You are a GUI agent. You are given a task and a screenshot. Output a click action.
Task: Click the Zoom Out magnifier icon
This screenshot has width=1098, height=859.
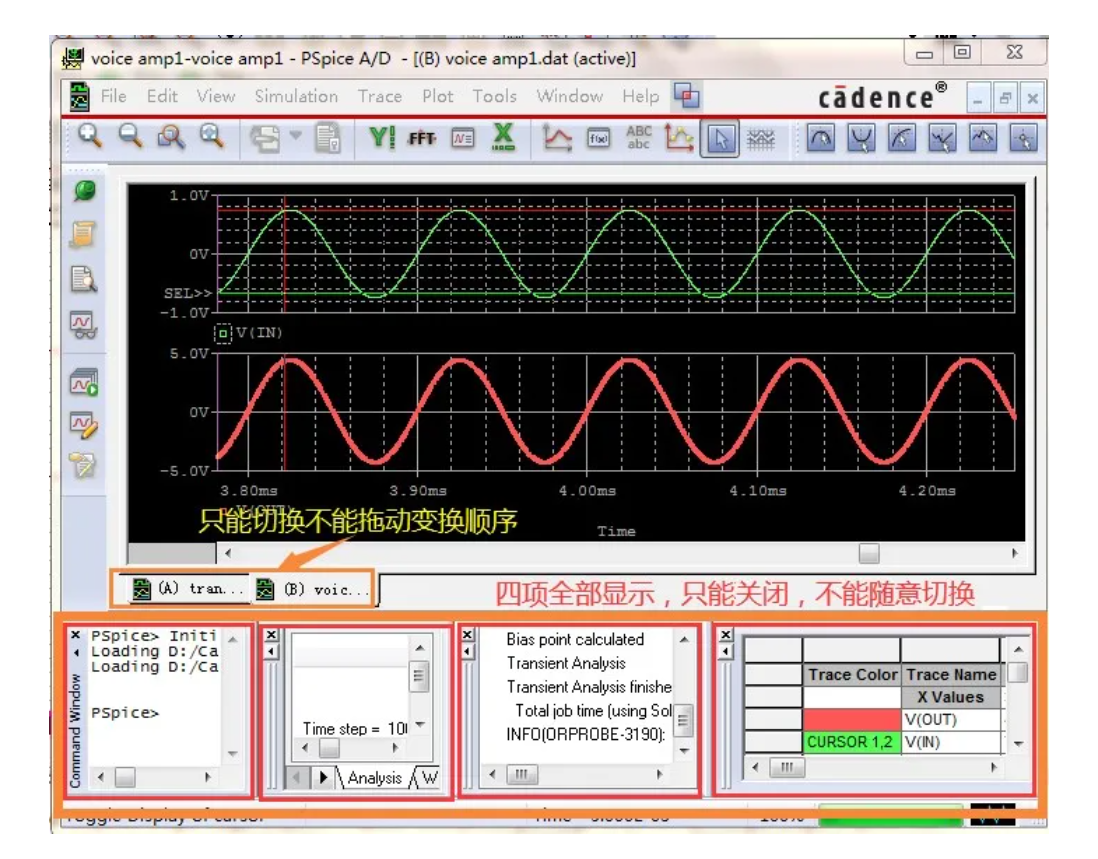[x=130, y=136]
